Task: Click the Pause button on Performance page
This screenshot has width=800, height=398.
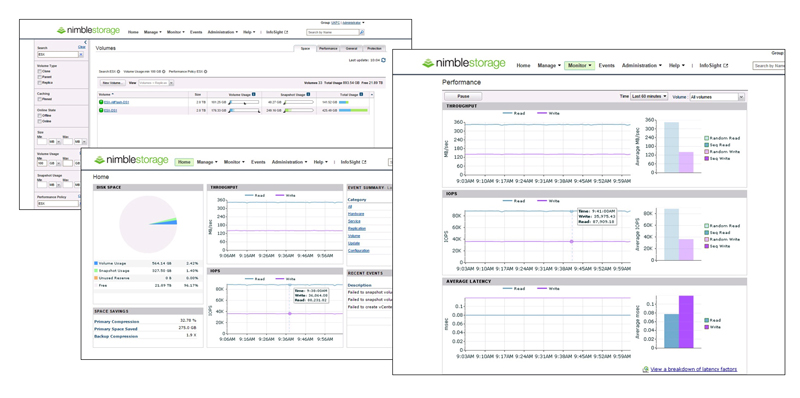Action: click(463, 96)
